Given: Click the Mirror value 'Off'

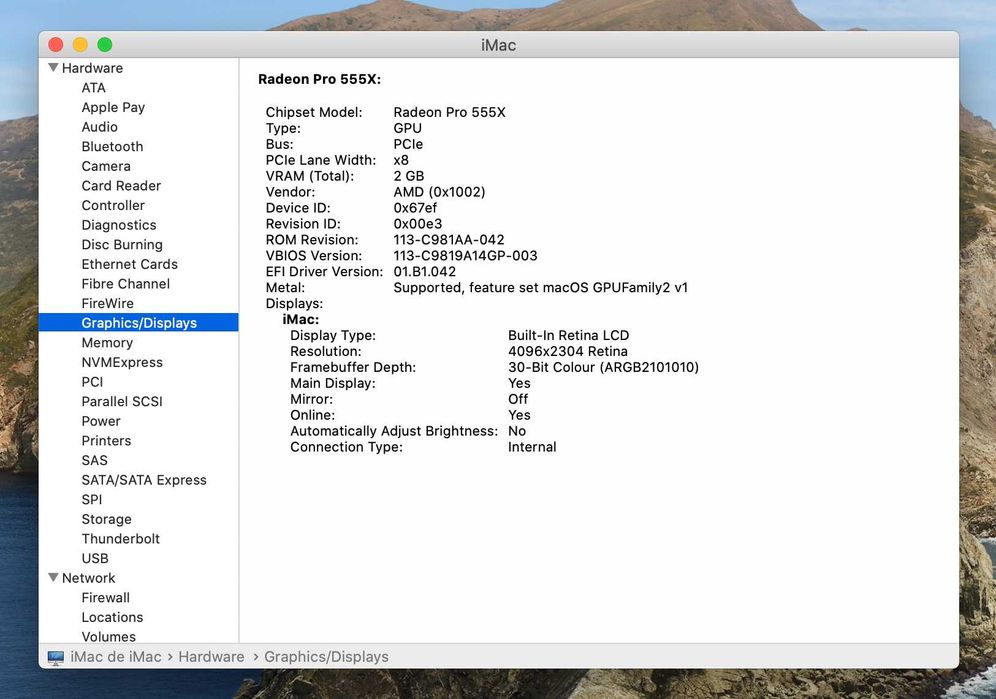Looking at the screenshot, I should [x=518, y=399].
